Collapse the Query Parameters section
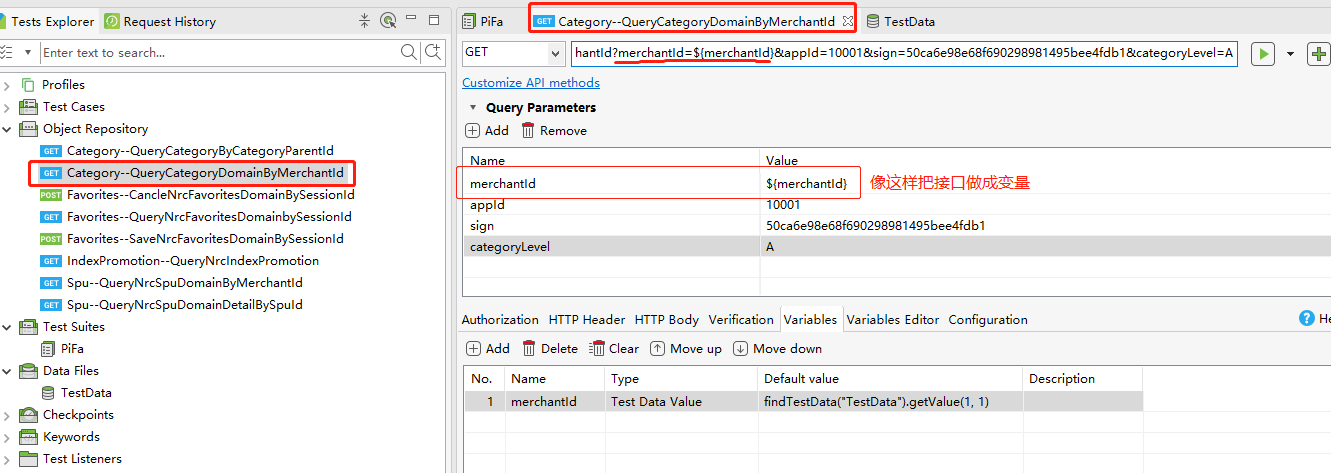This screenshot has height=473, width=1331. 473,108
